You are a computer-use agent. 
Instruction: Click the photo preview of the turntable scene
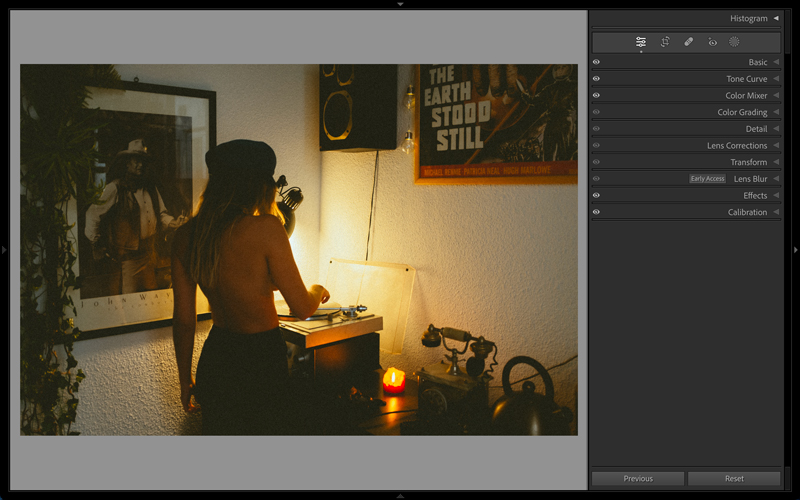(x=298, y=250)
